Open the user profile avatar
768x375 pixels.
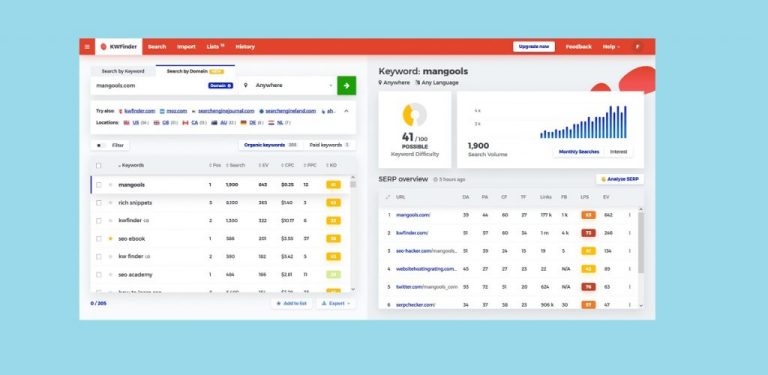[637, 47]
